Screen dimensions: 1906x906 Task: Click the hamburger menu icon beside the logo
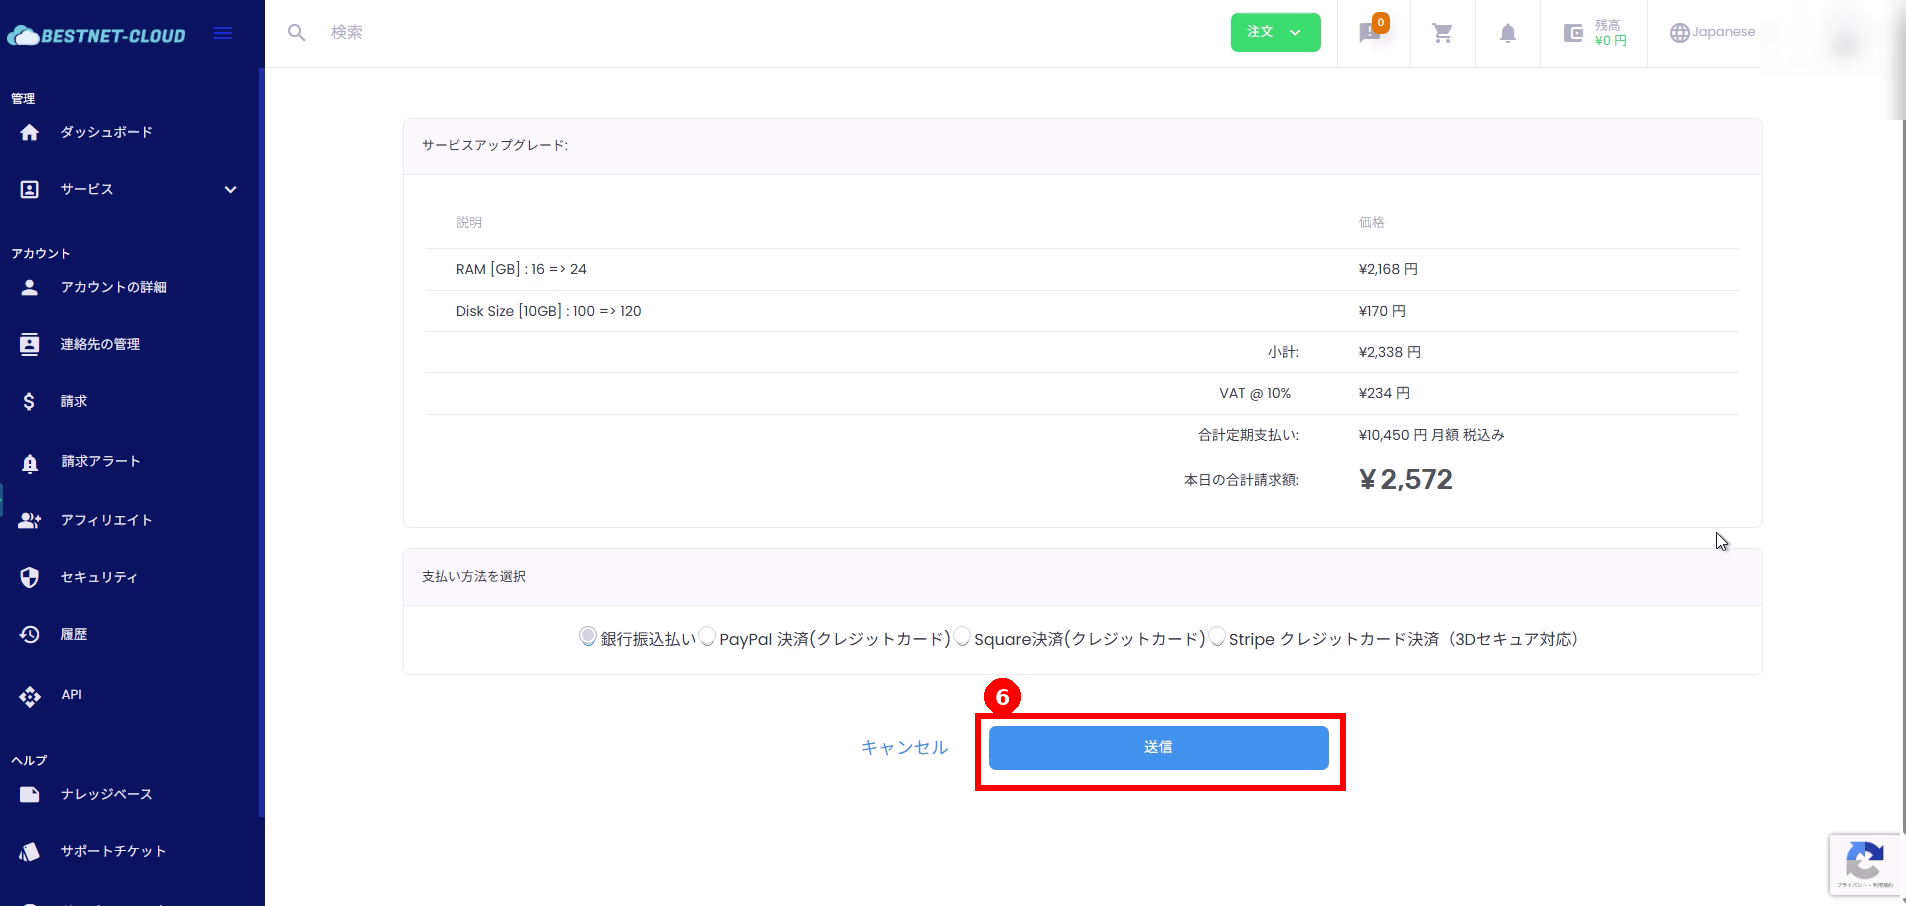pyautogui.click(x=223, y=33)
